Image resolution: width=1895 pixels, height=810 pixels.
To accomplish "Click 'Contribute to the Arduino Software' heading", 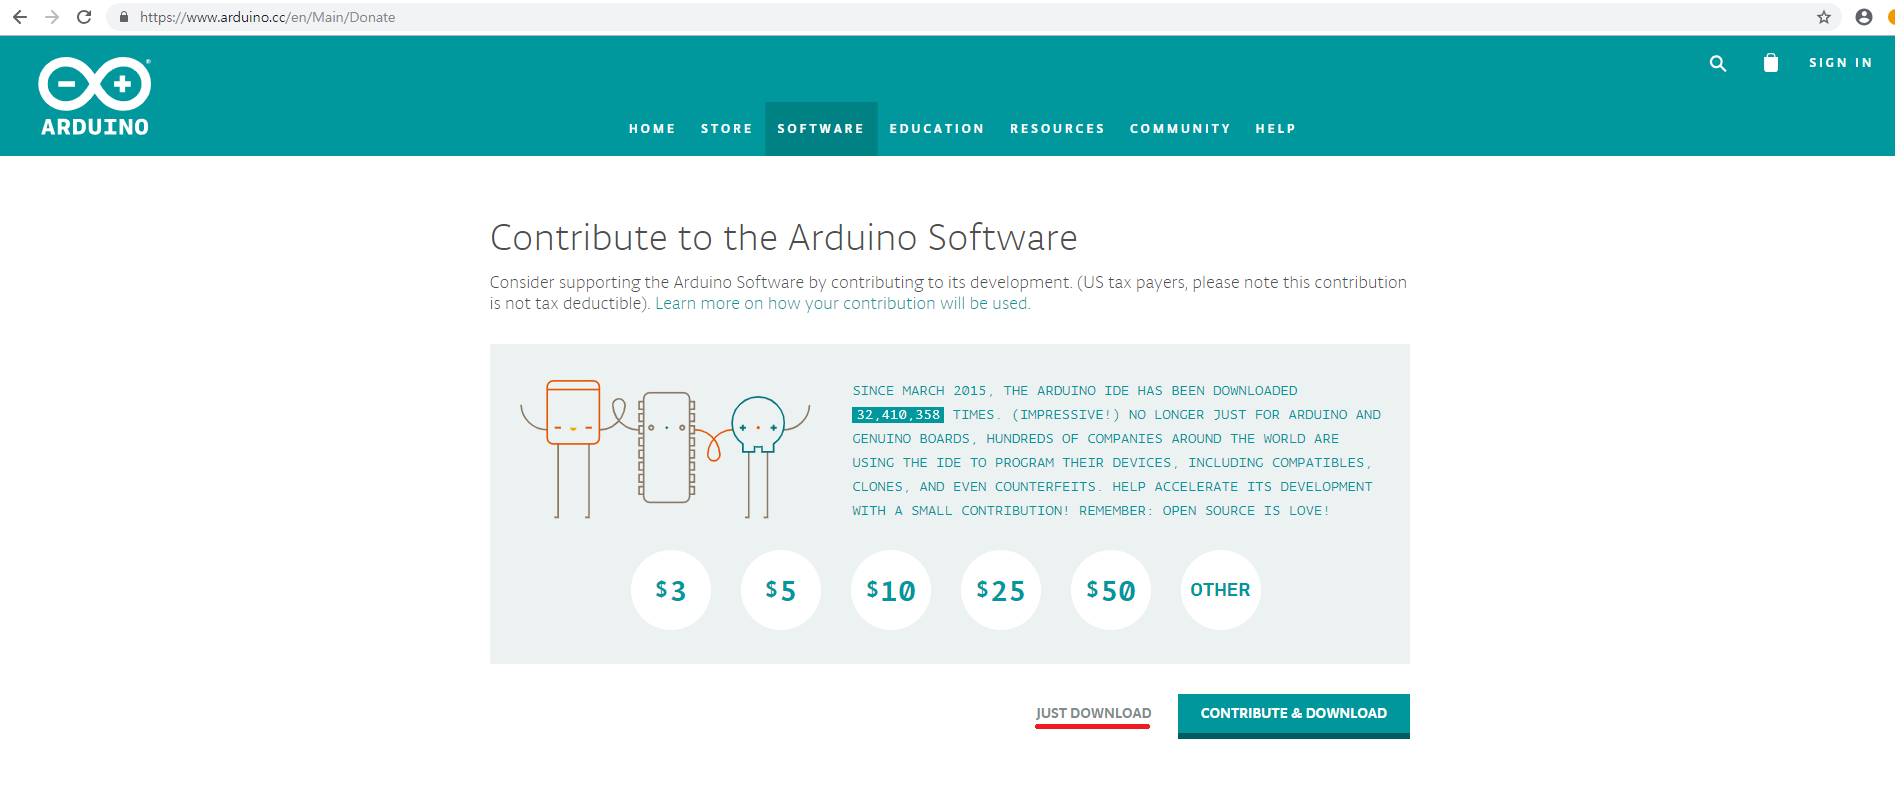I will (x=784, y=238).
